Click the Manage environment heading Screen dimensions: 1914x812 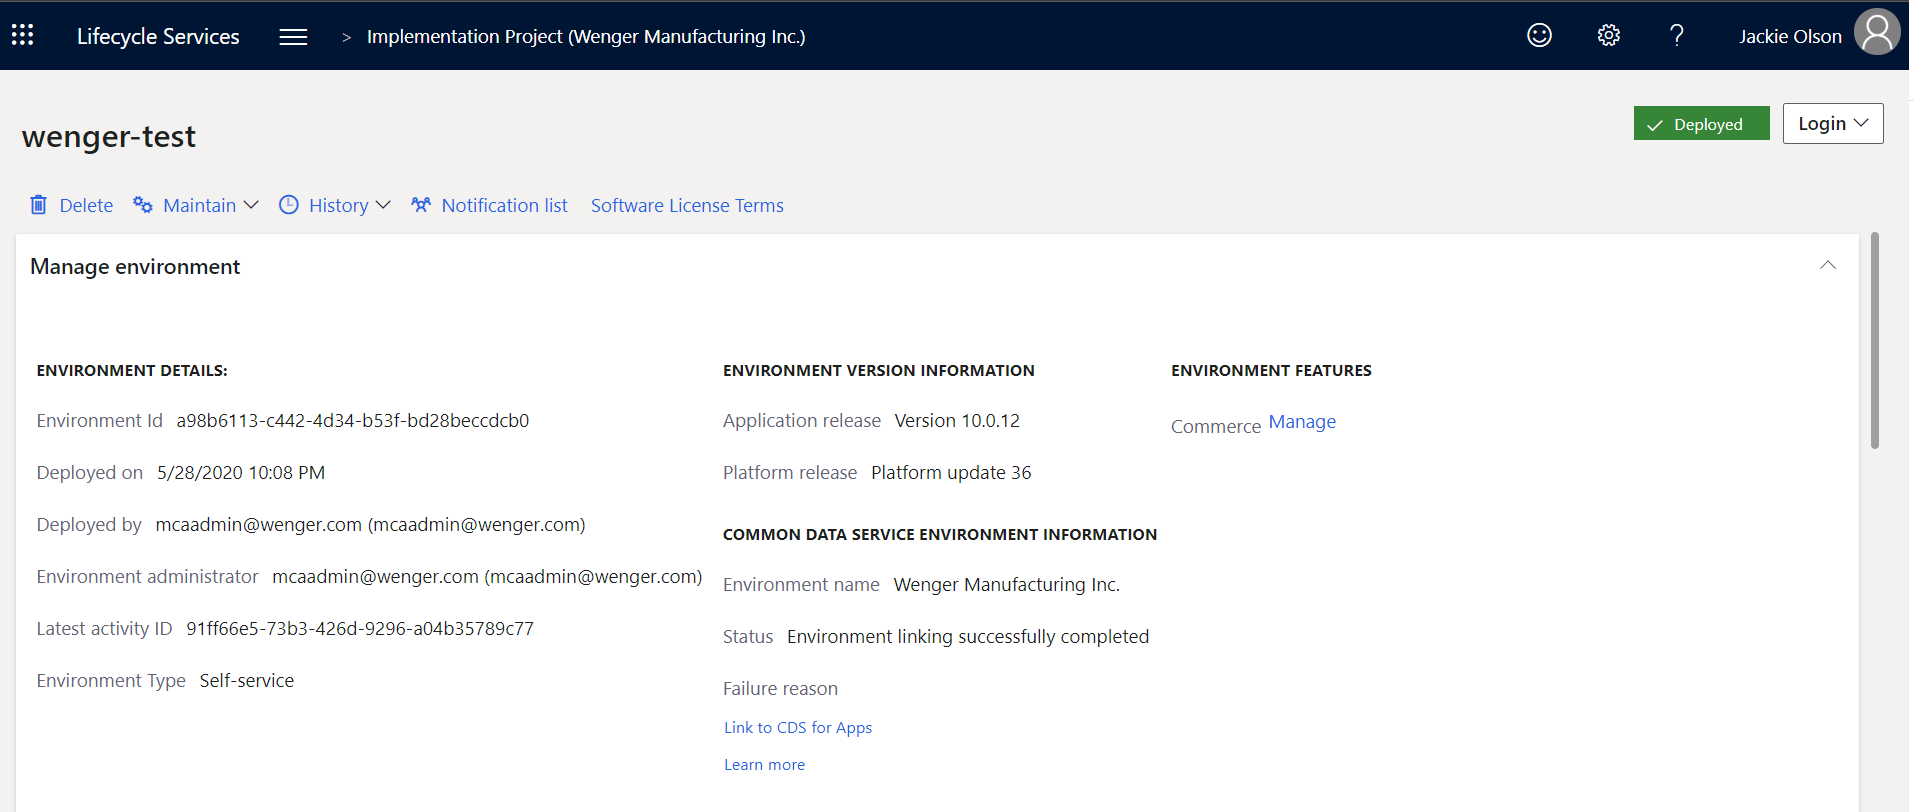pos(135,267)
